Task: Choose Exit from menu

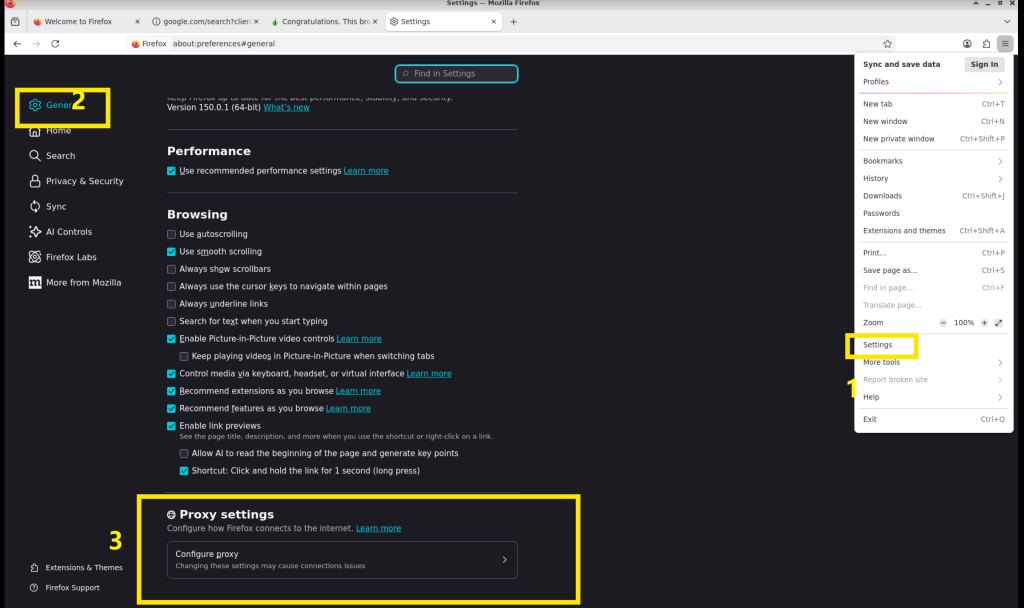Action: point(933,419)
